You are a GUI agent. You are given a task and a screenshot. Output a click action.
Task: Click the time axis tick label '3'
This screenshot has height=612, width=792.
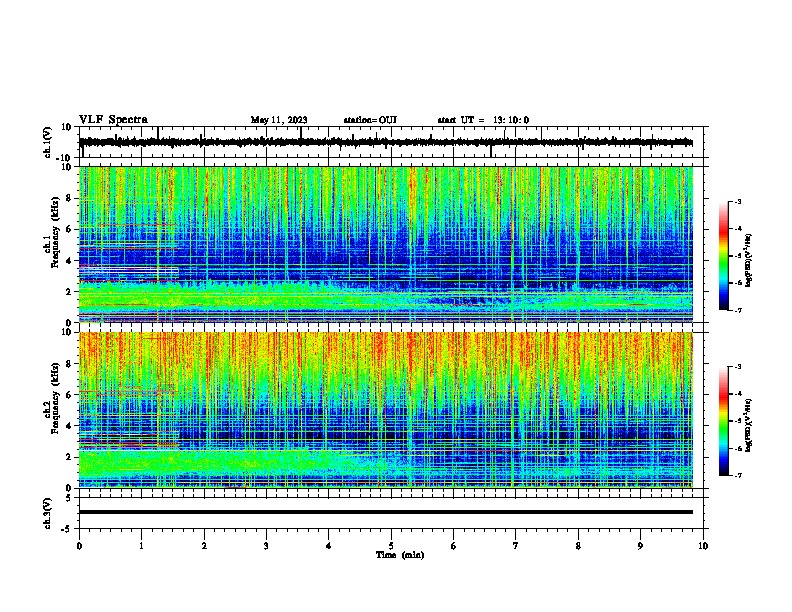tap(266, 546)
